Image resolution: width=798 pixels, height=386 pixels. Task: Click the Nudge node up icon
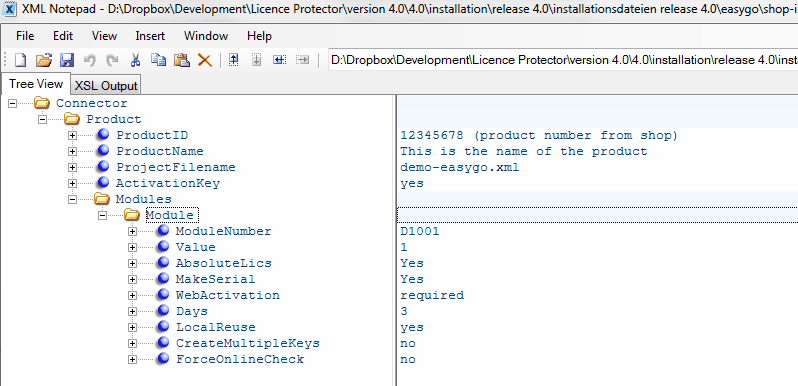[234, 60]
